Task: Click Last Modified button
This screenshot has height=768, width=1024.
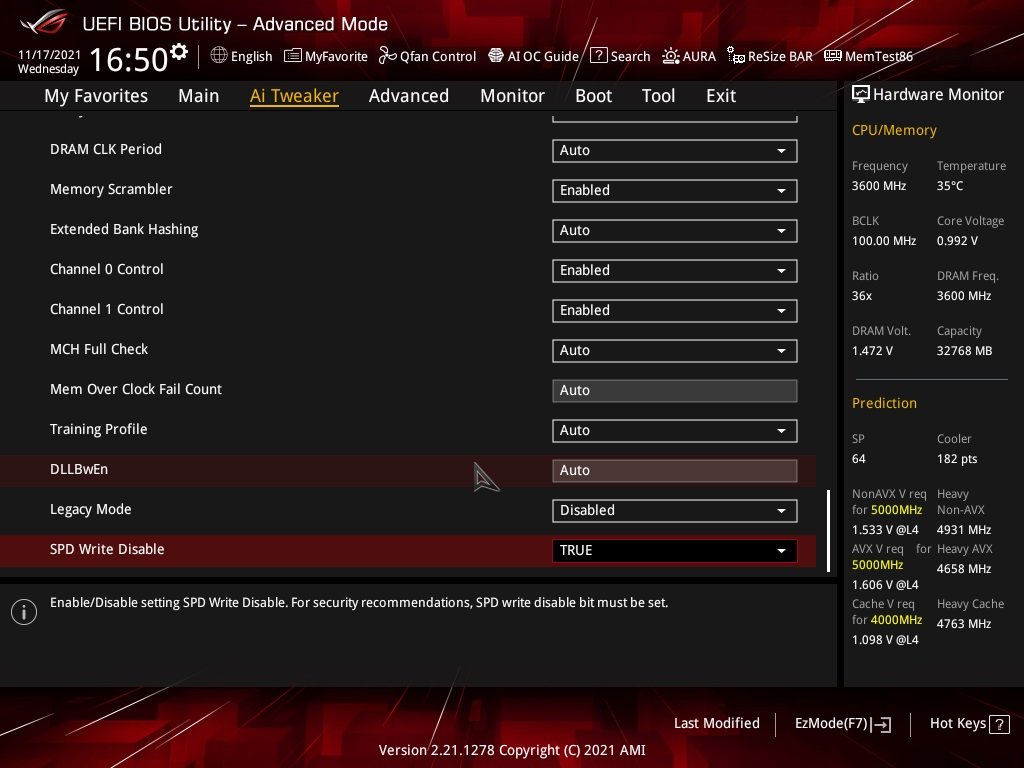Action: 716,724
